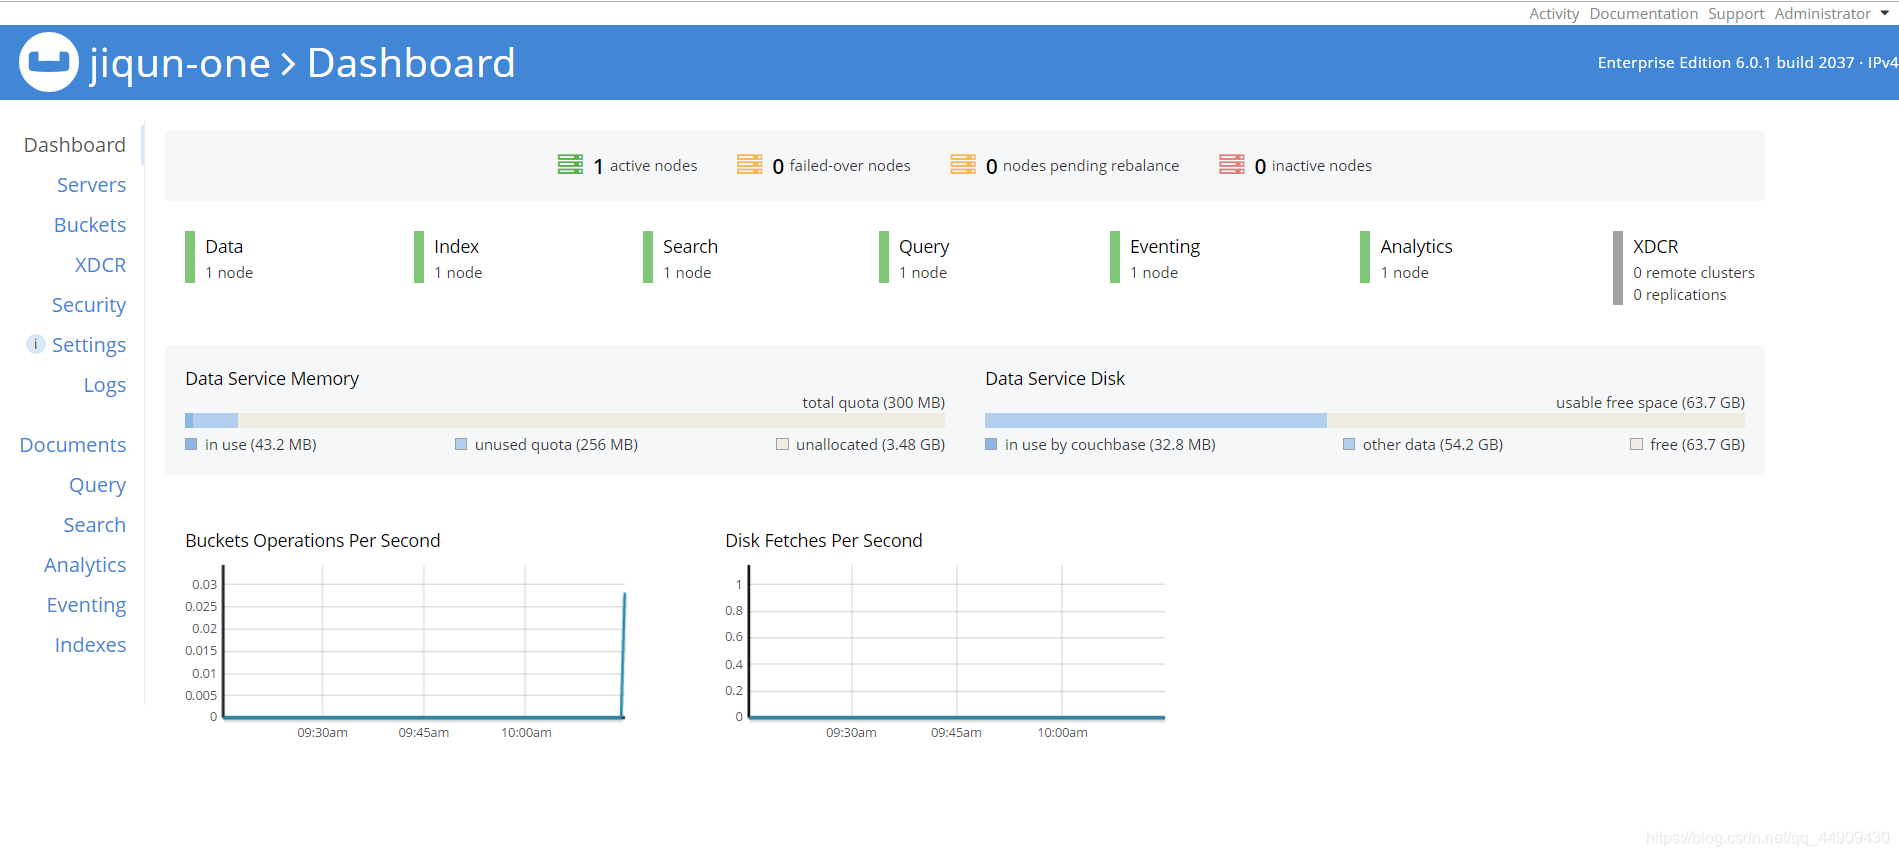Image resolution: width=1899 pixels, height=856 pixels.
Task: Click the '0 replications' text
Action: (1680, 294)
